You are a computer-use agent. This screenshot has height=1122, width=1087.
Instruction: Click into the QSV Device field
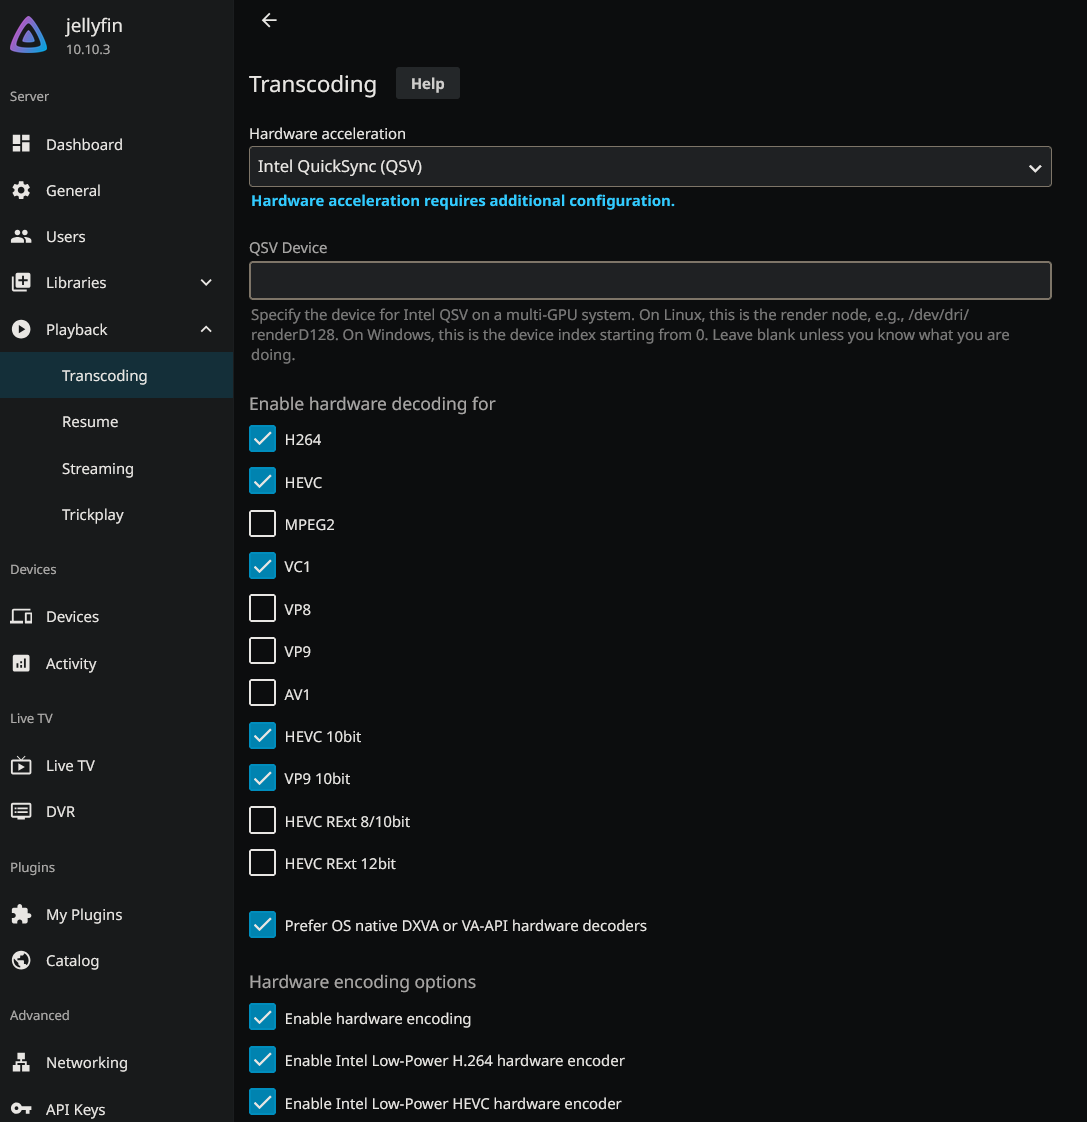(x=650, y=281)
